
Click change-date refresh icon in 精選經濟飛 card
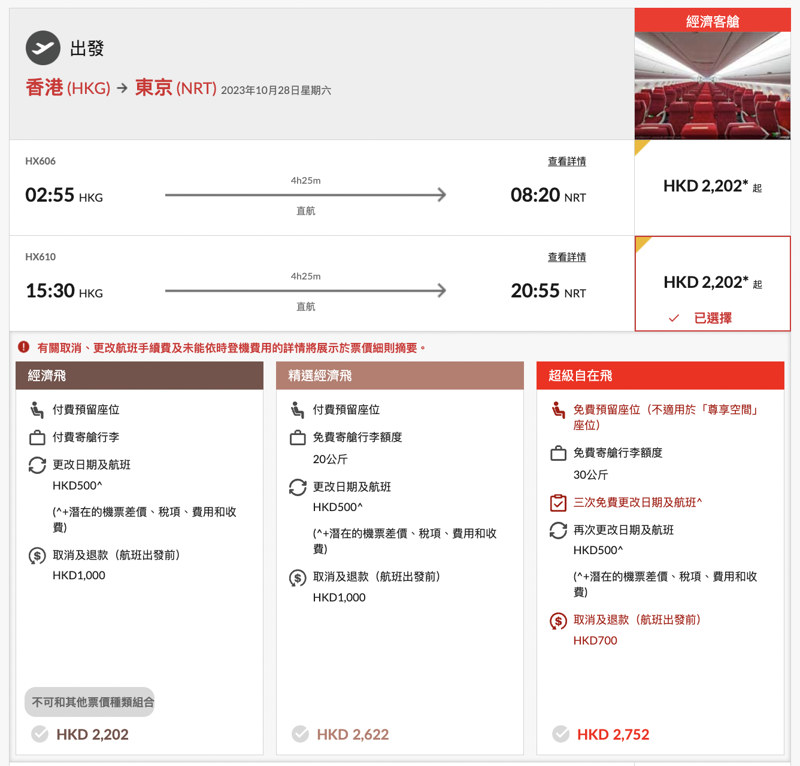coord(298,487)
